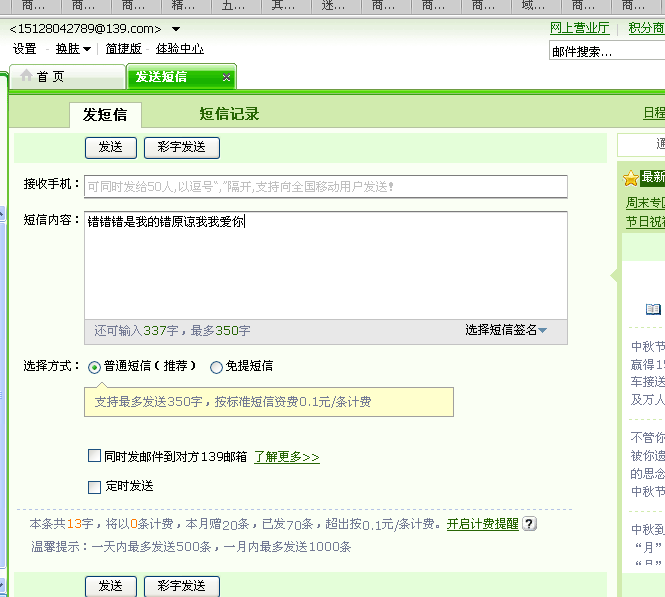Click the 温馨提示 daily limit text
Screen dimensions: 665x597
(191, 547)
